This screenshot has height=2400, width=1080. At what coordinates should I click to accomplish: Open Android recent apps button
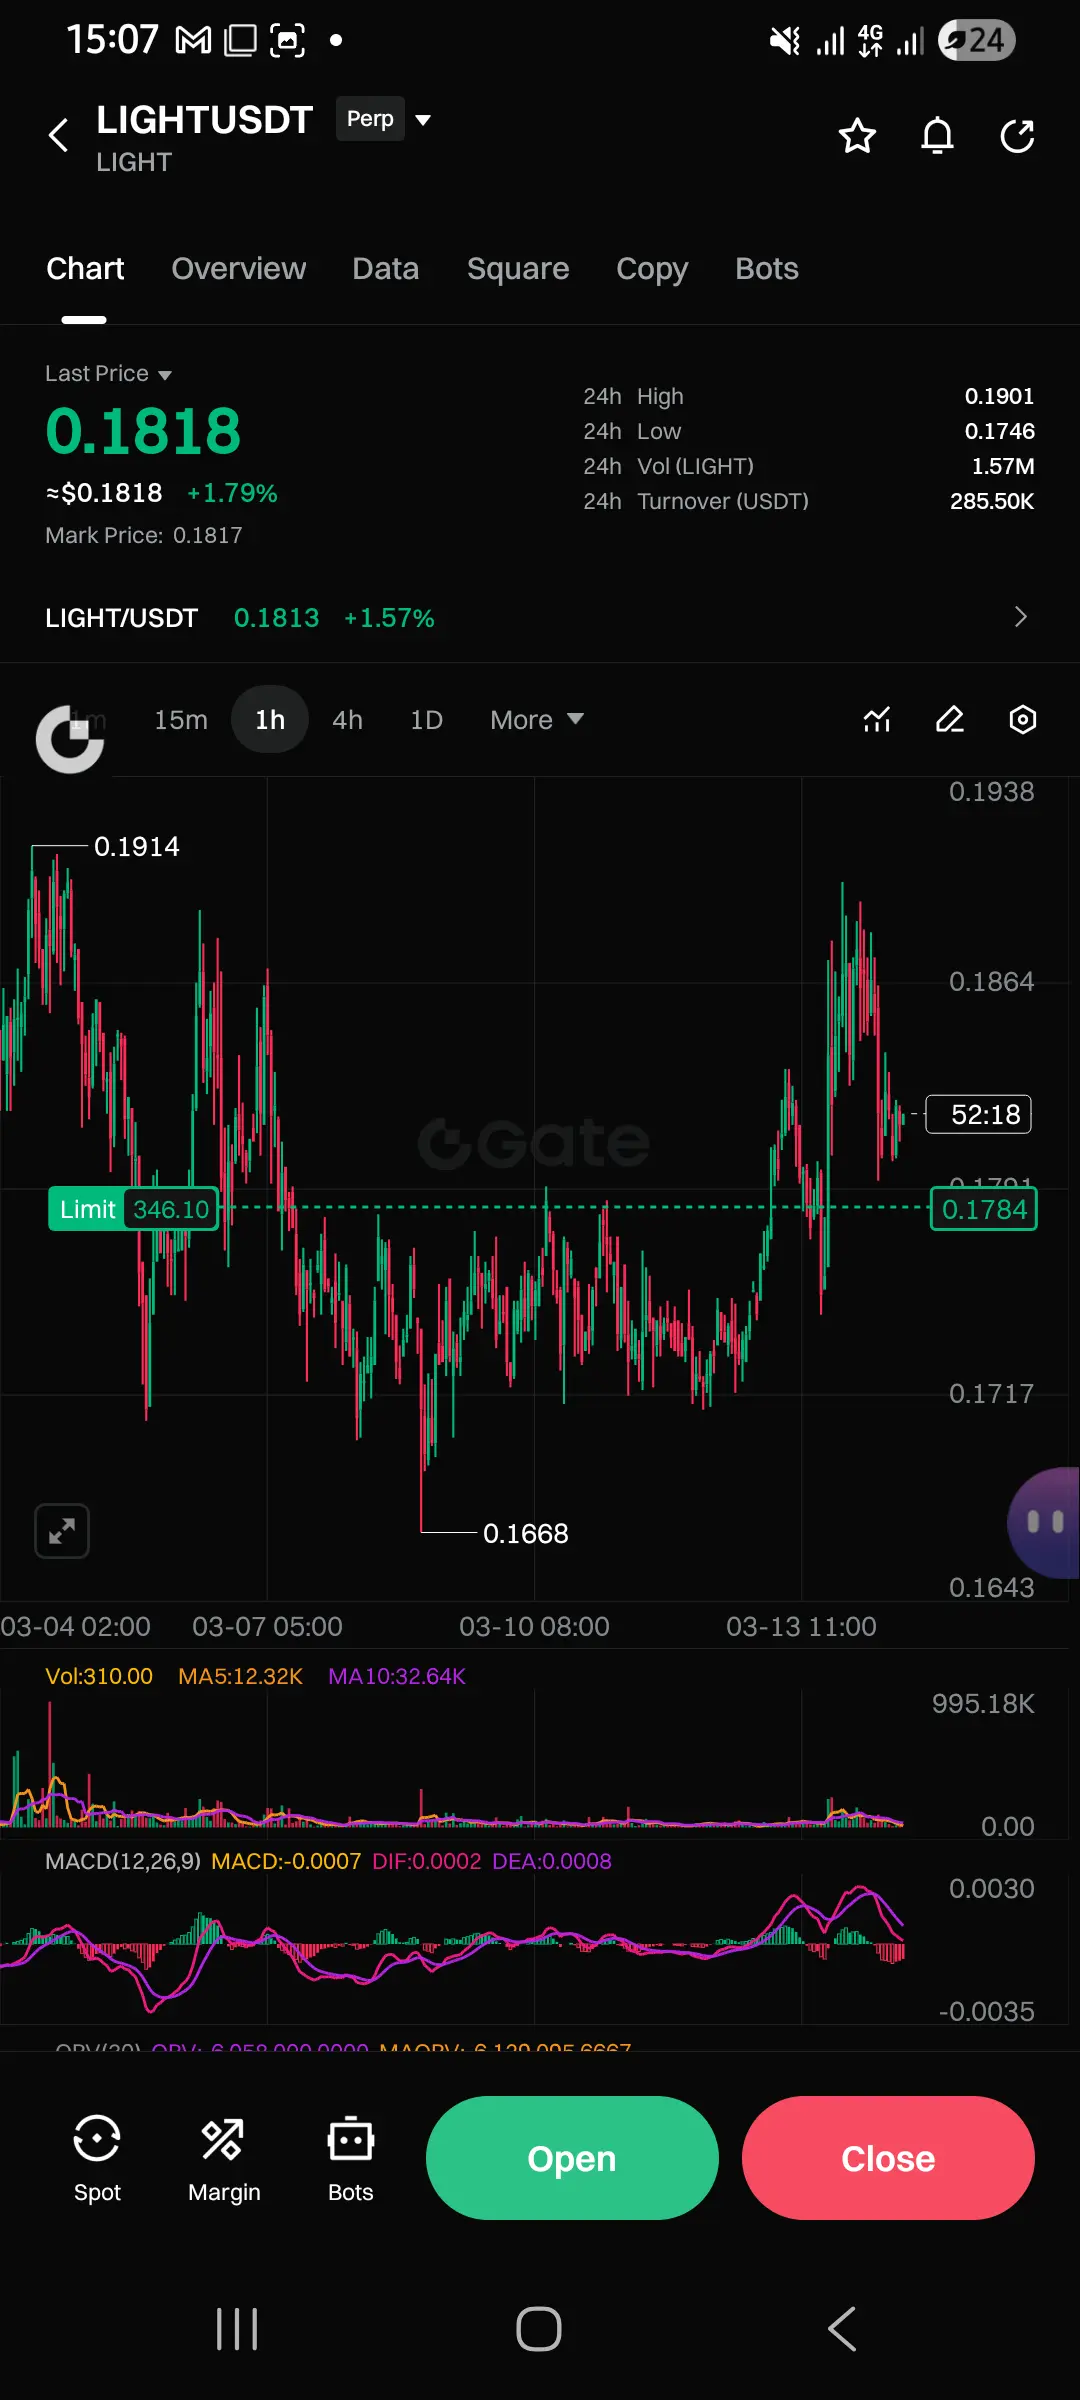[x=237, y=2329]
